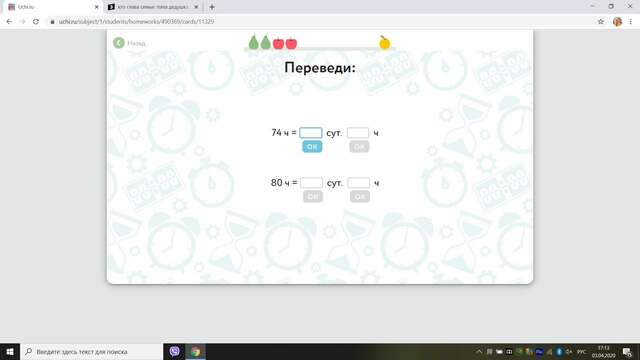Reload the page in browser
The image size is (640, 360).
[x=36, y=22]
